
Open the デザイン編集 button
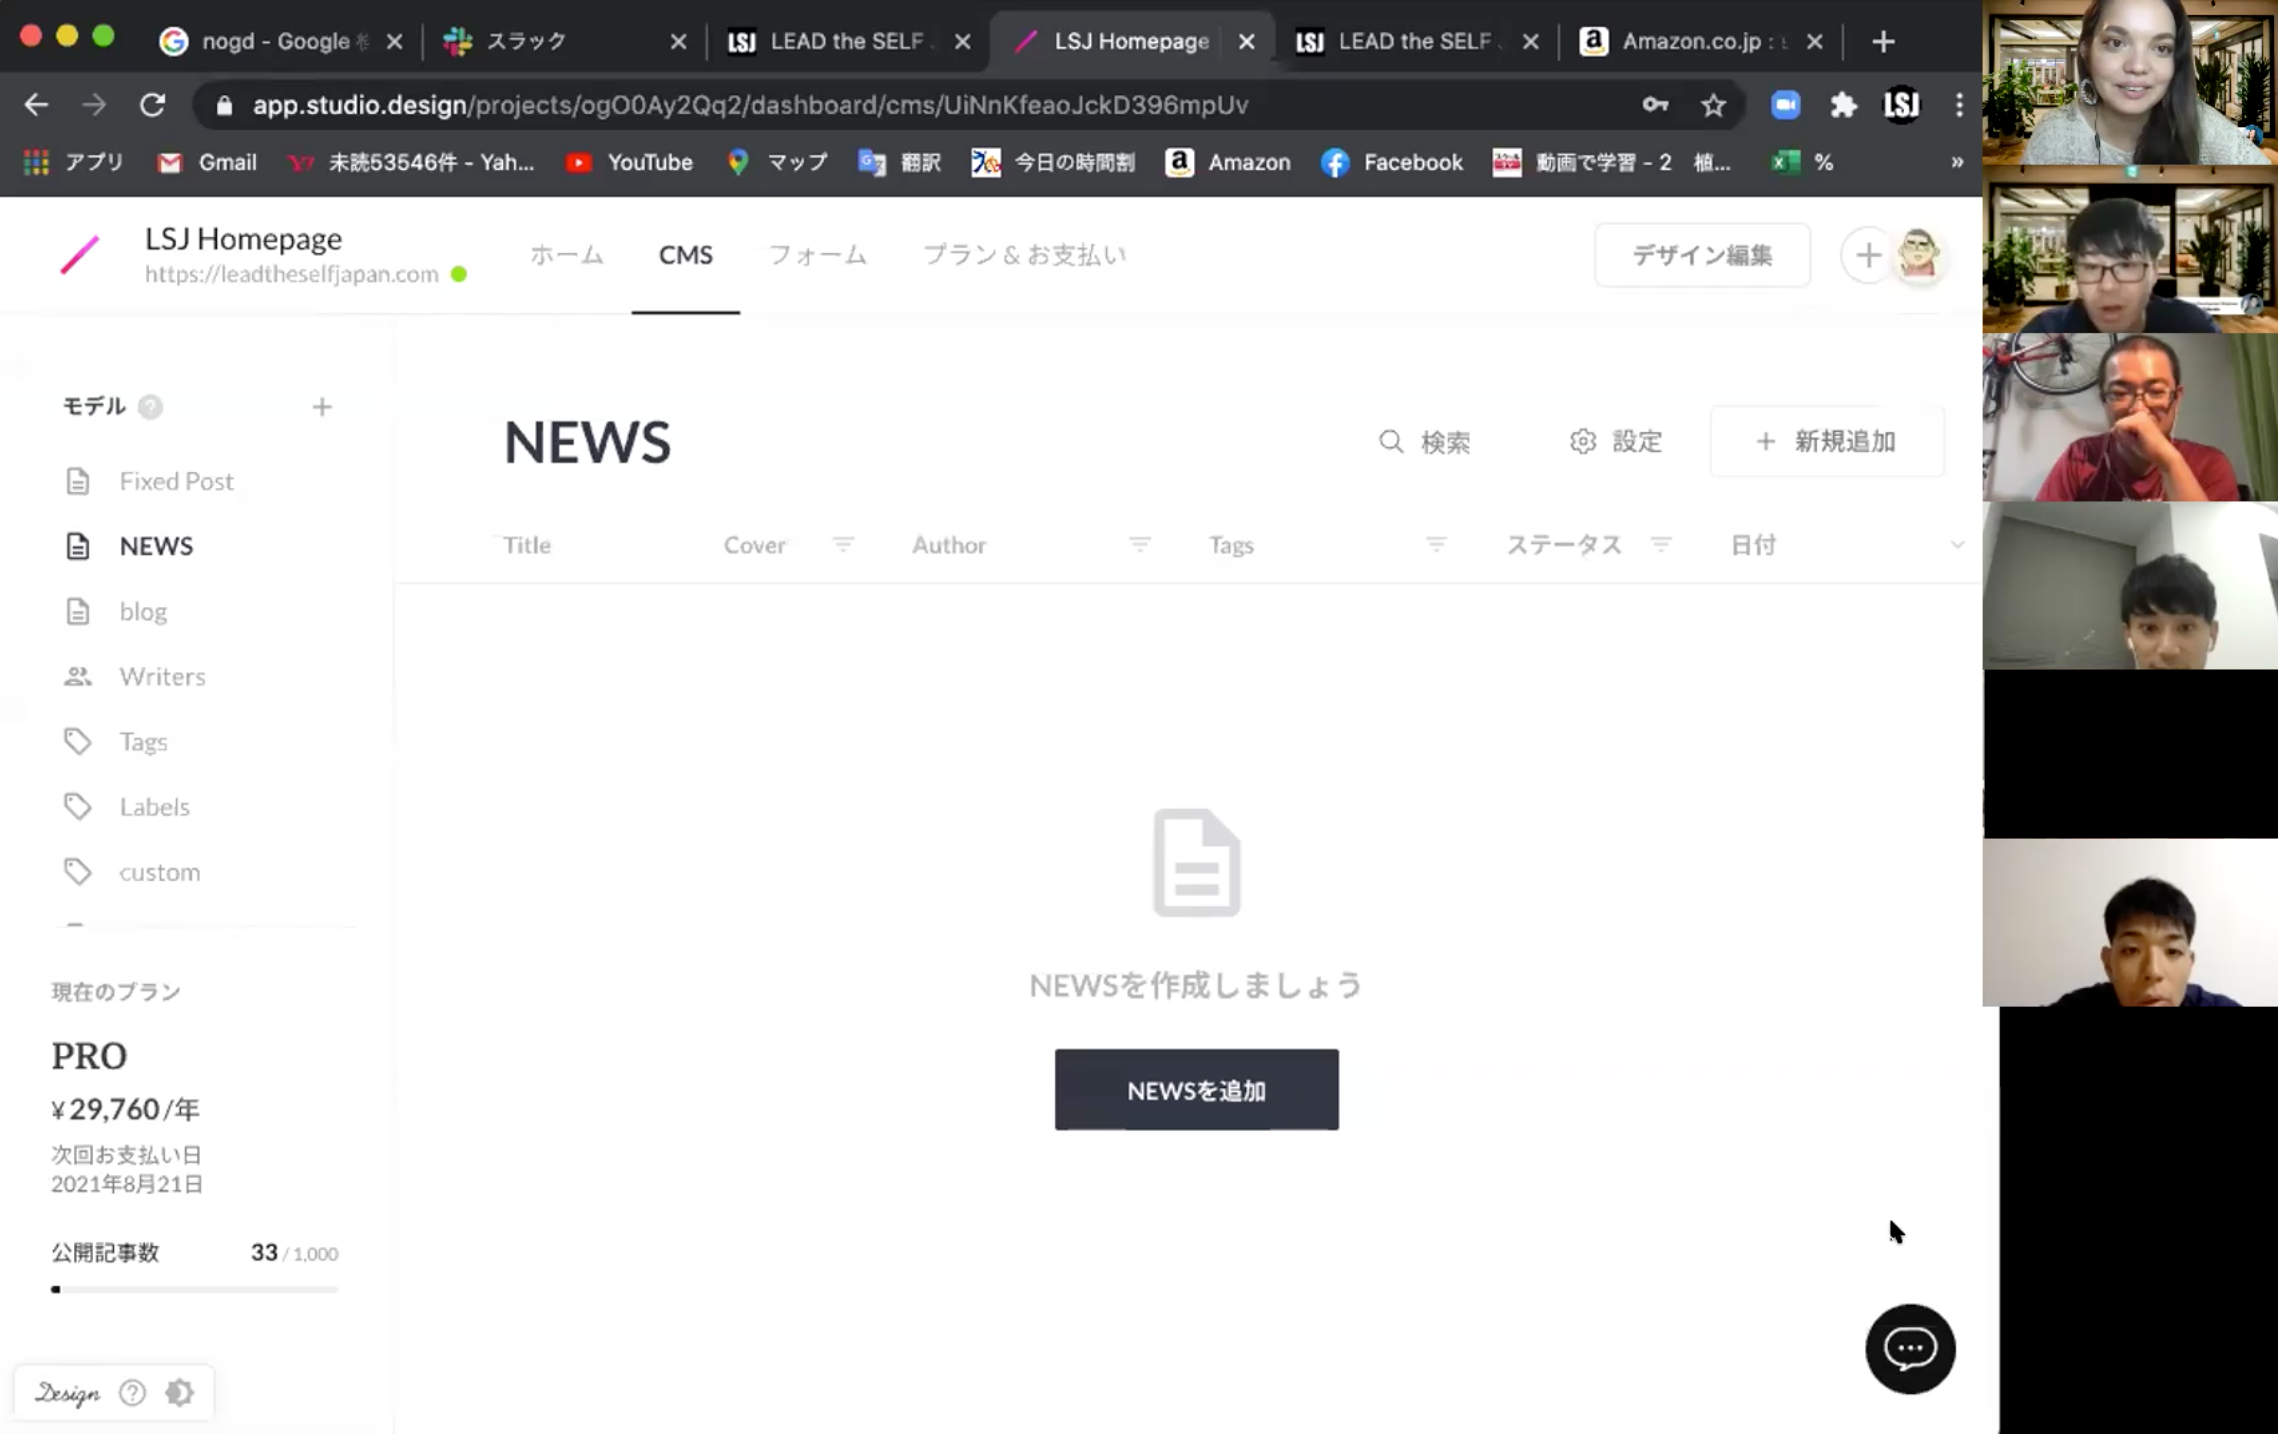coord(1702,255)
